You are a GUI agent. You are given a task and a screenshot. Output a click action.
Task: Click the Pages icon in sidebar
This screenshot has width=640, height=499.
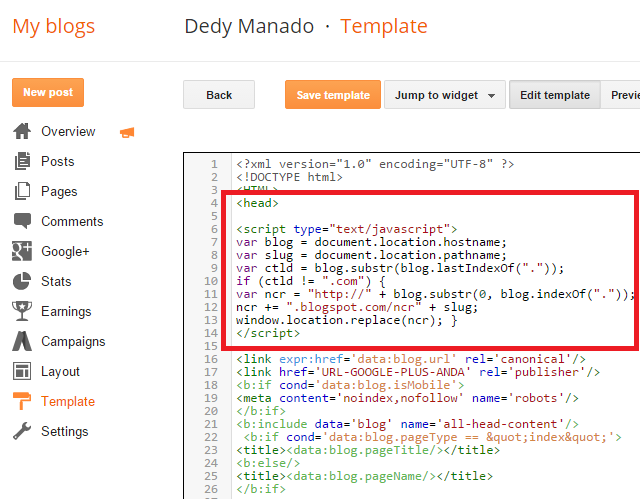point(22,191)
